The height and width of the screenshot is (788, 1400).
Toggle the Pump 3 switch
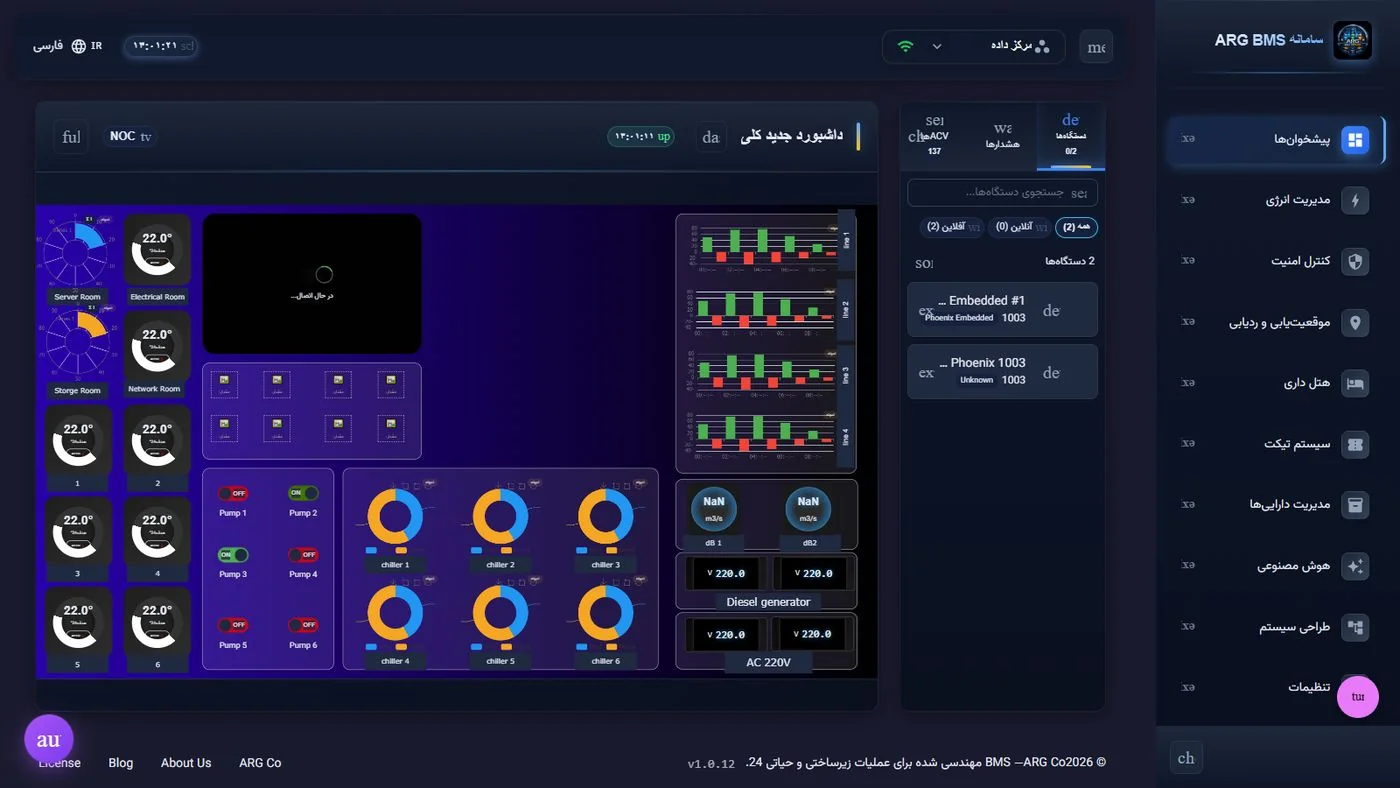[232, 554]
